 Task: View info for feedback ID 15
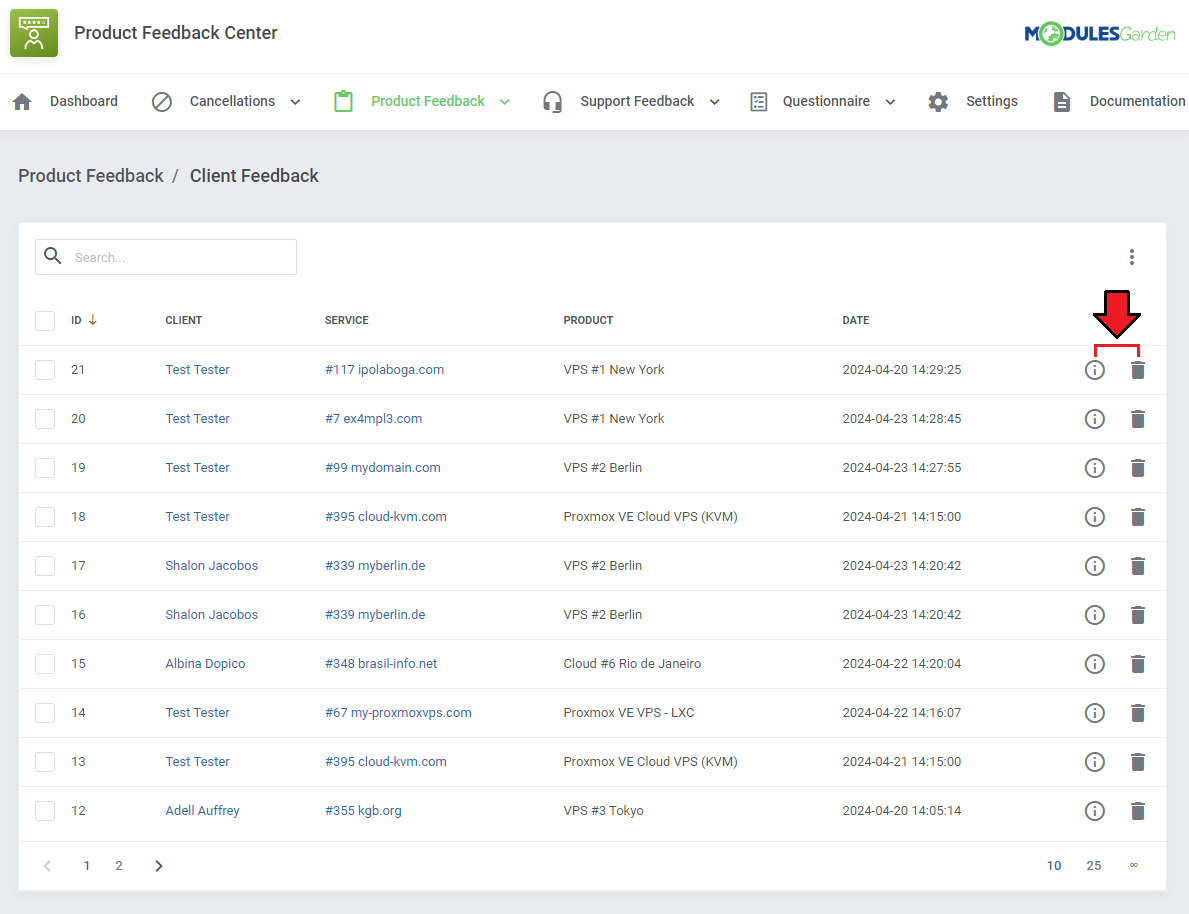coord(1095,664)
